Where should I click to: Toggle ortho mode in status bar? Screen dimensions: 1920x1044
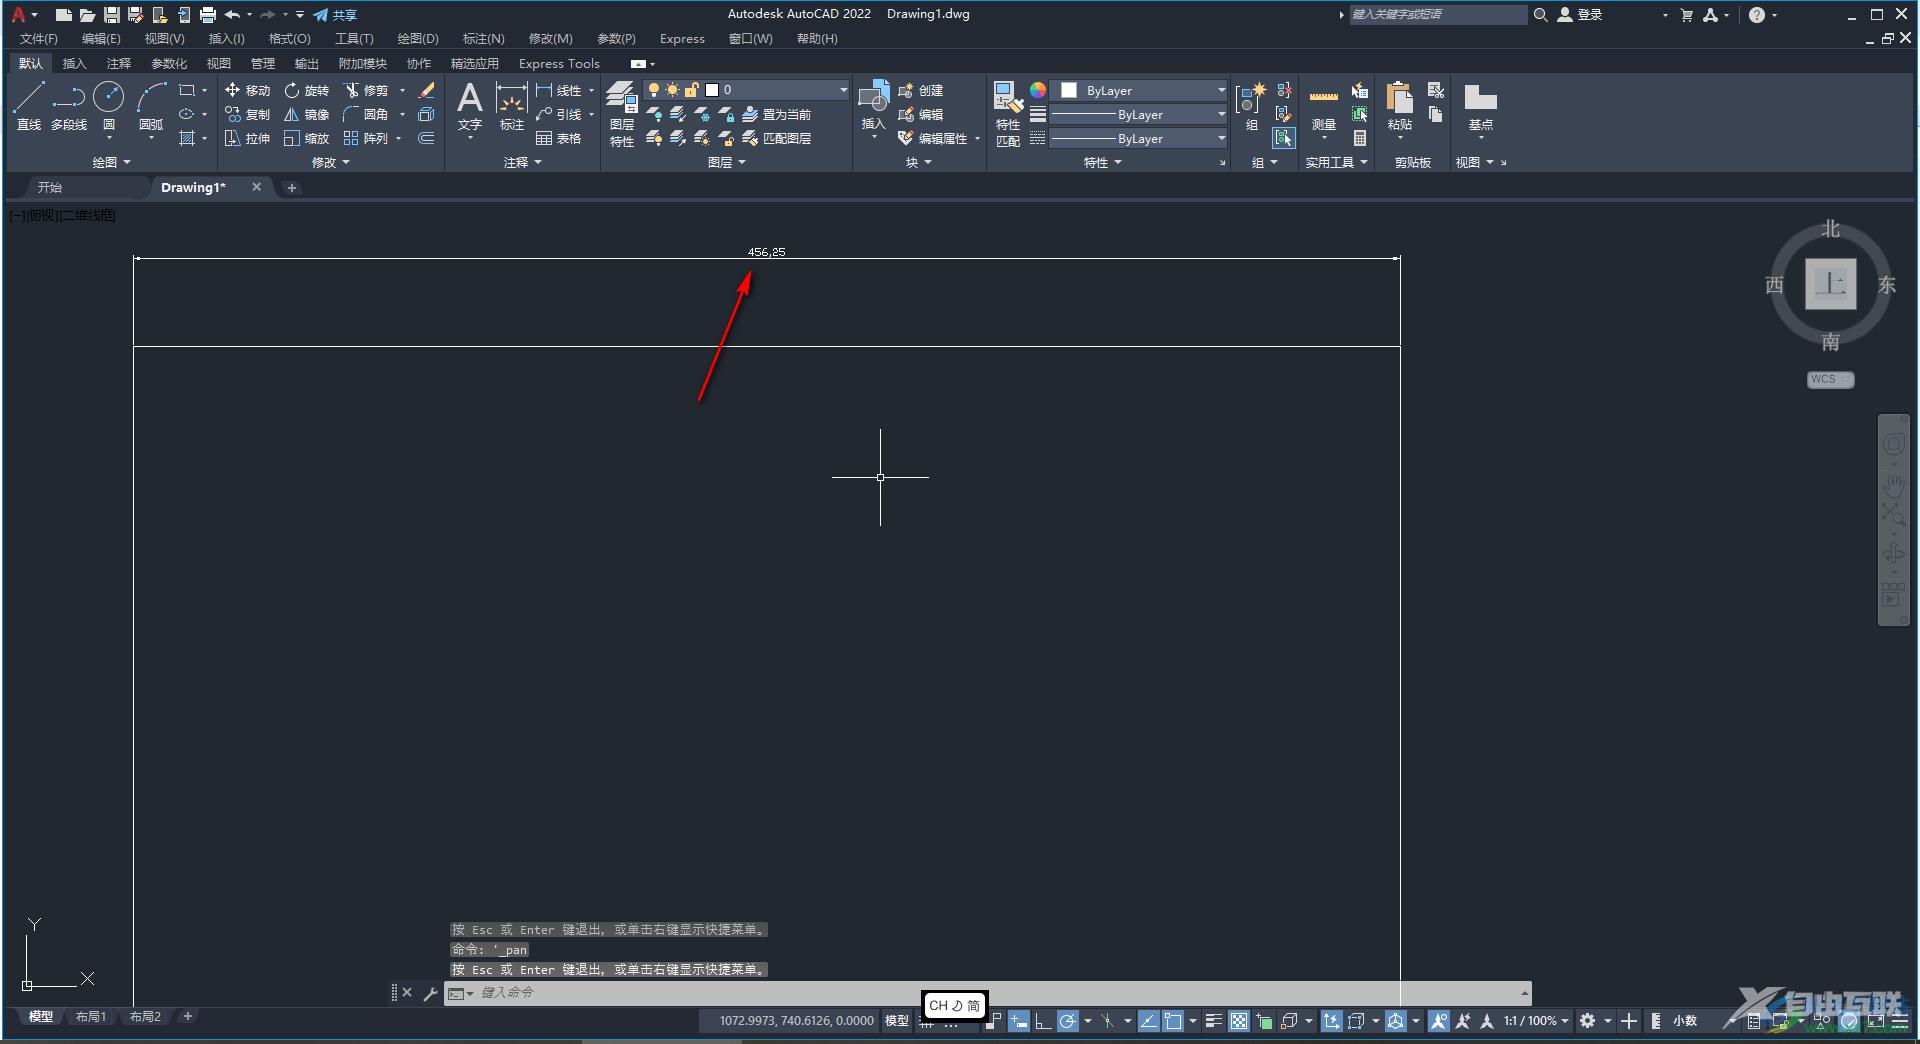(1043, 1021)
